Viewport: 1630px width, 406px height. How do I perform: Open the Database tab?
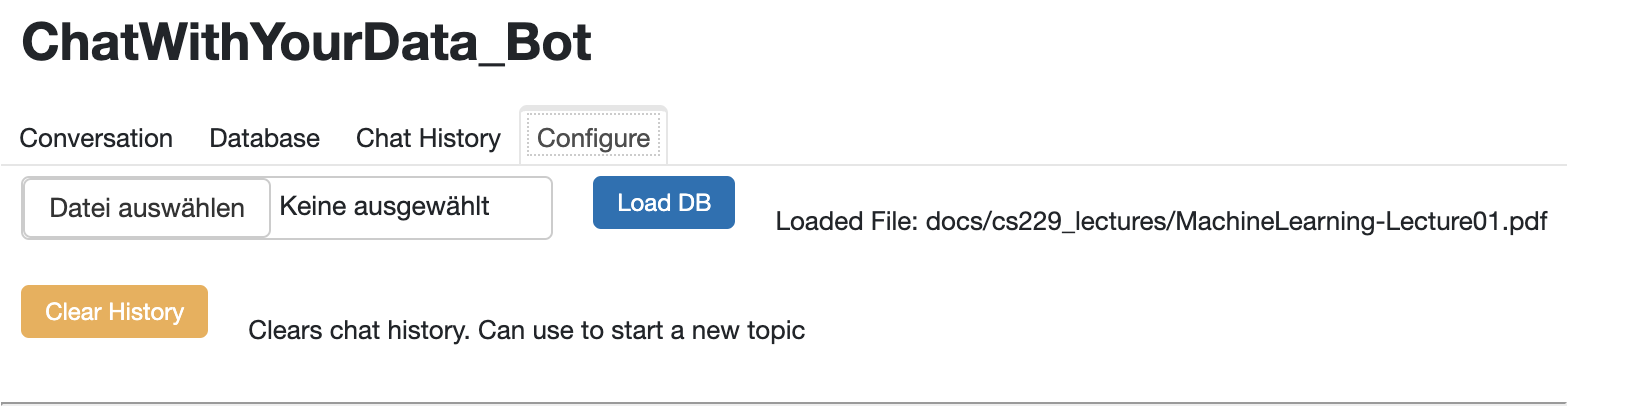[x=264, y=138]
